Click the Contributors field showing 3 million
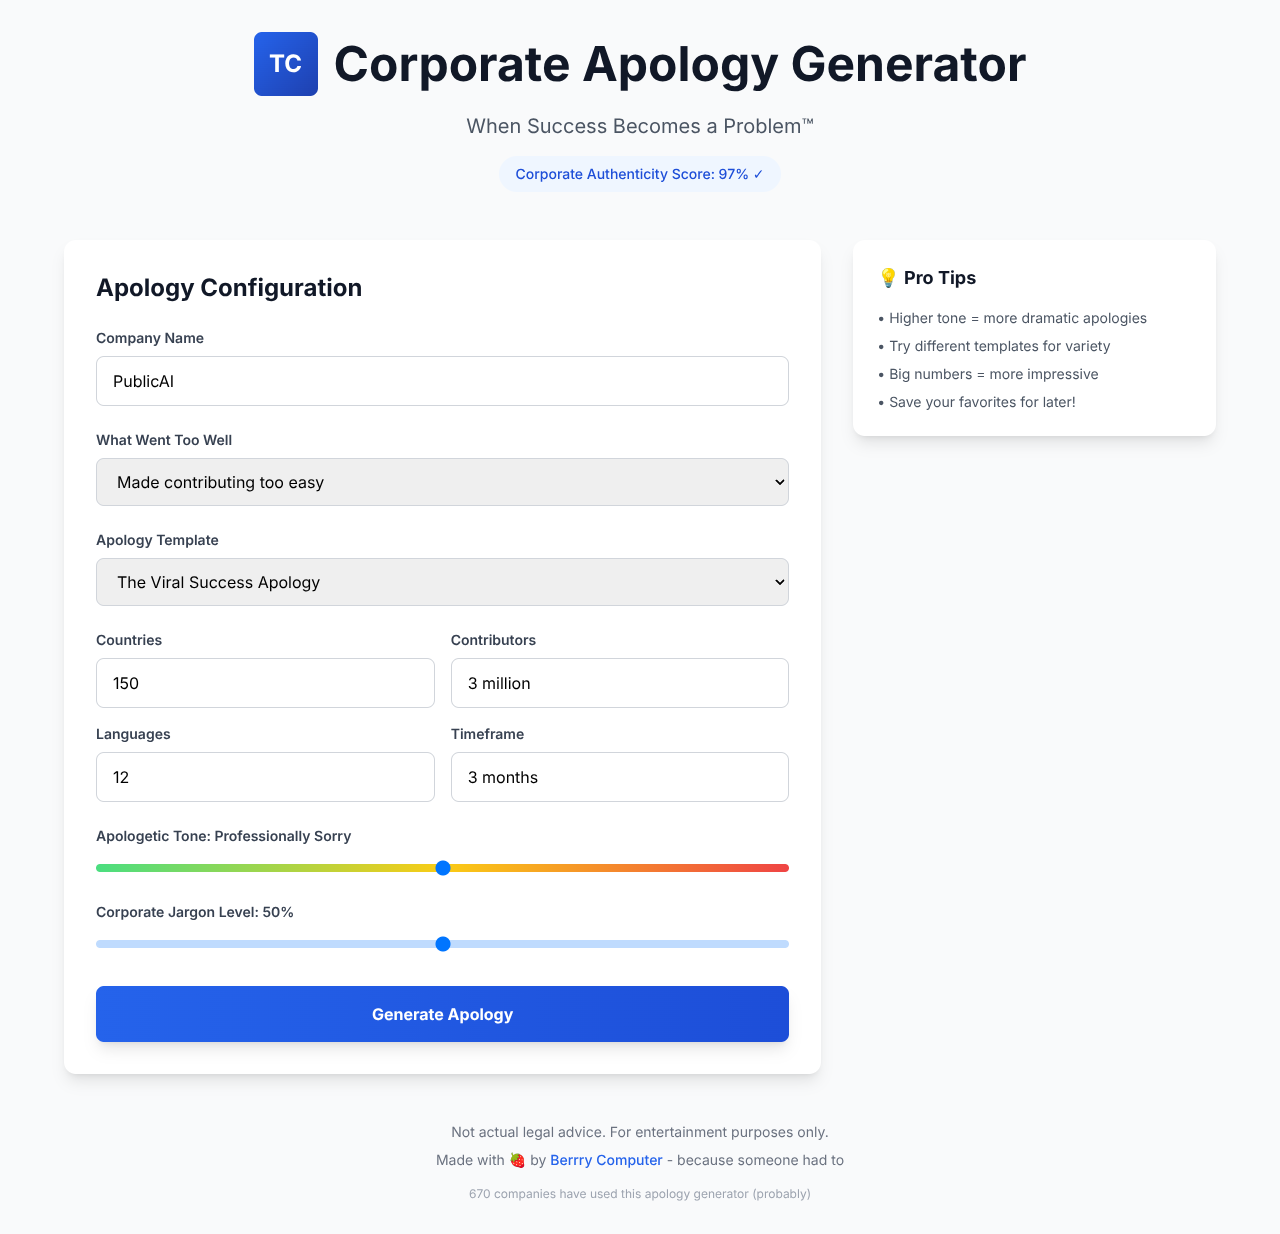 point(619,683)
